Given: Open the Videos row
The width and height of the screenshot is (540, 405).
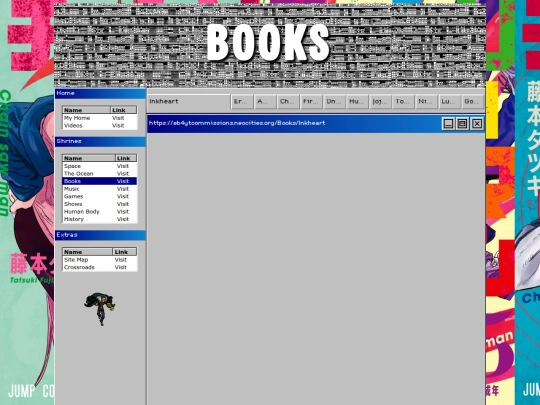Looking at the screenshot, I should pyautogui.click(x=100, y=125).
